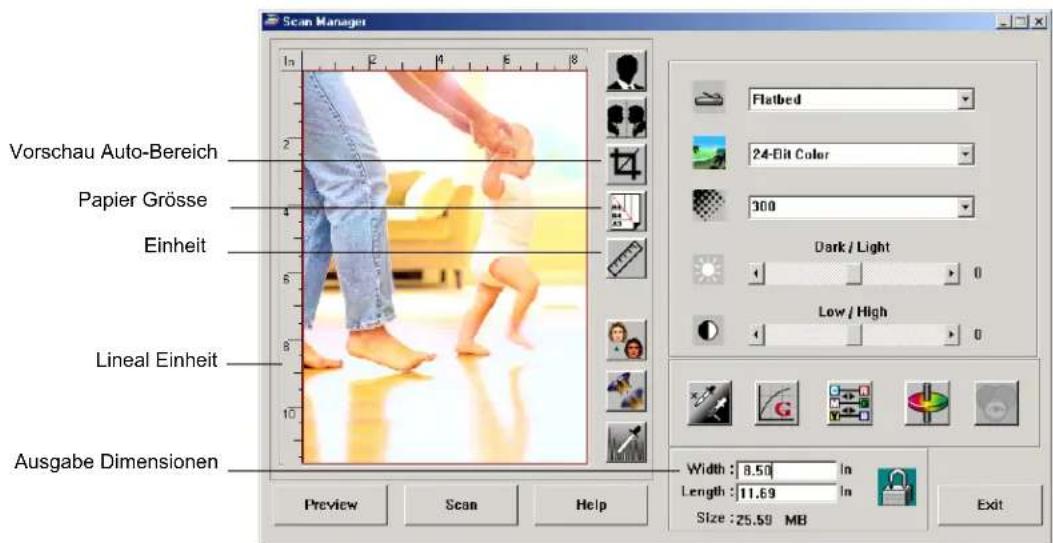Open the paper size icon
The image size is (1053, 543).
(x=626, y=211)
